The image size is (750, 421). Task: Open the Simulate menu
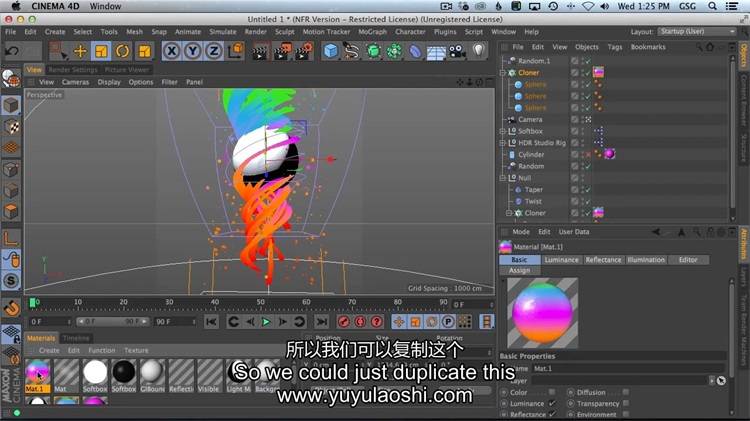point(223,32)
